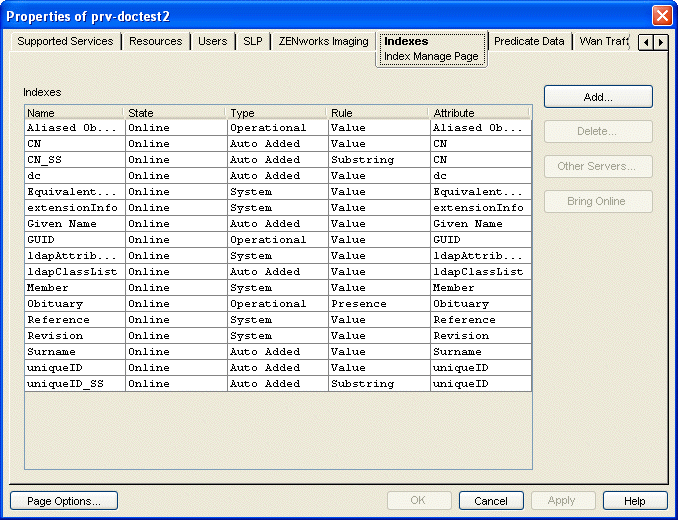Select the Obituary index row

pyautogui.click(x=74, y=304)
